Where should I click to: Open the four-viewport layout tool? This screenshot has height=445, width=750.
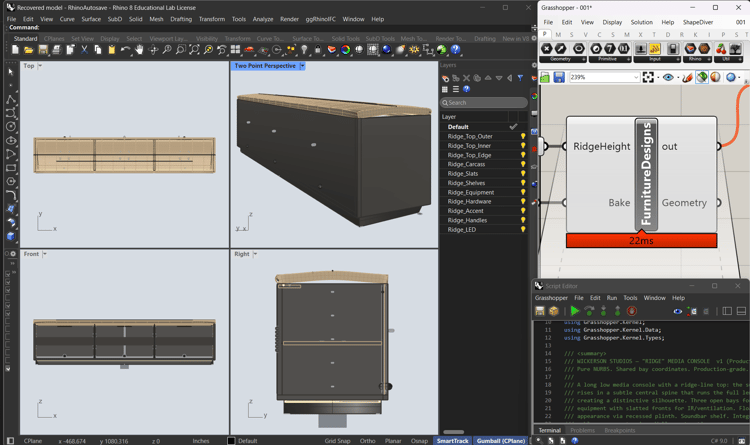pyautogui.click(x=235, y=49)
